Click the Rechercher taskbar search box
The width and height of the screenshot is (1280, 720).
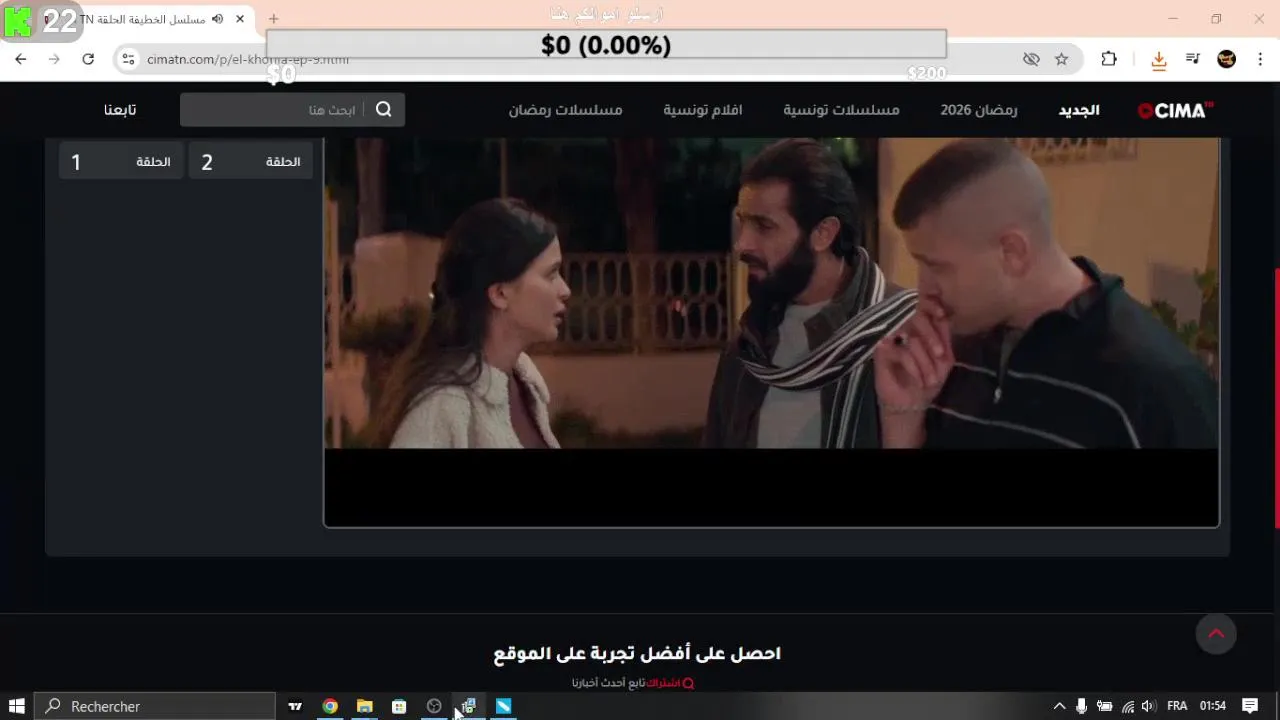tap(155, 706)
